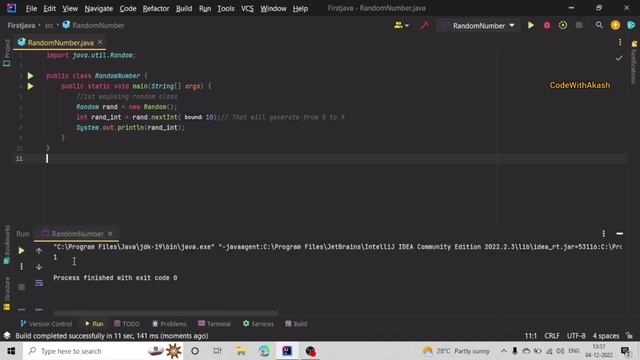The height and width of the screenshot is (360, 640).
Task: Change UTF-8 file encoding in status bar
Action: 576,336
